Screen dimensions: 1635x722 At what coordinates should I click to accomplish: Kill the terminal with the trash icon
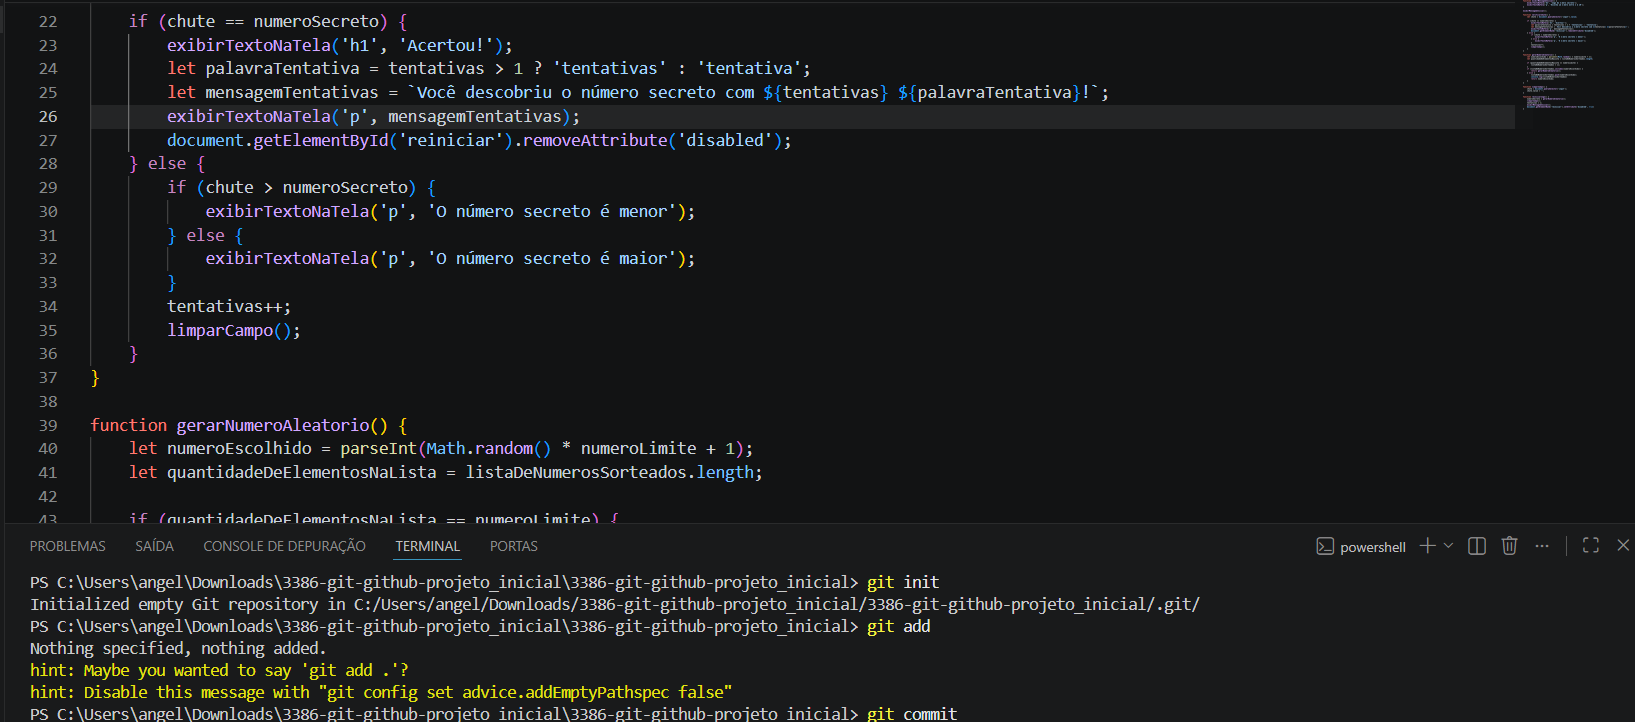point(1509,545)
